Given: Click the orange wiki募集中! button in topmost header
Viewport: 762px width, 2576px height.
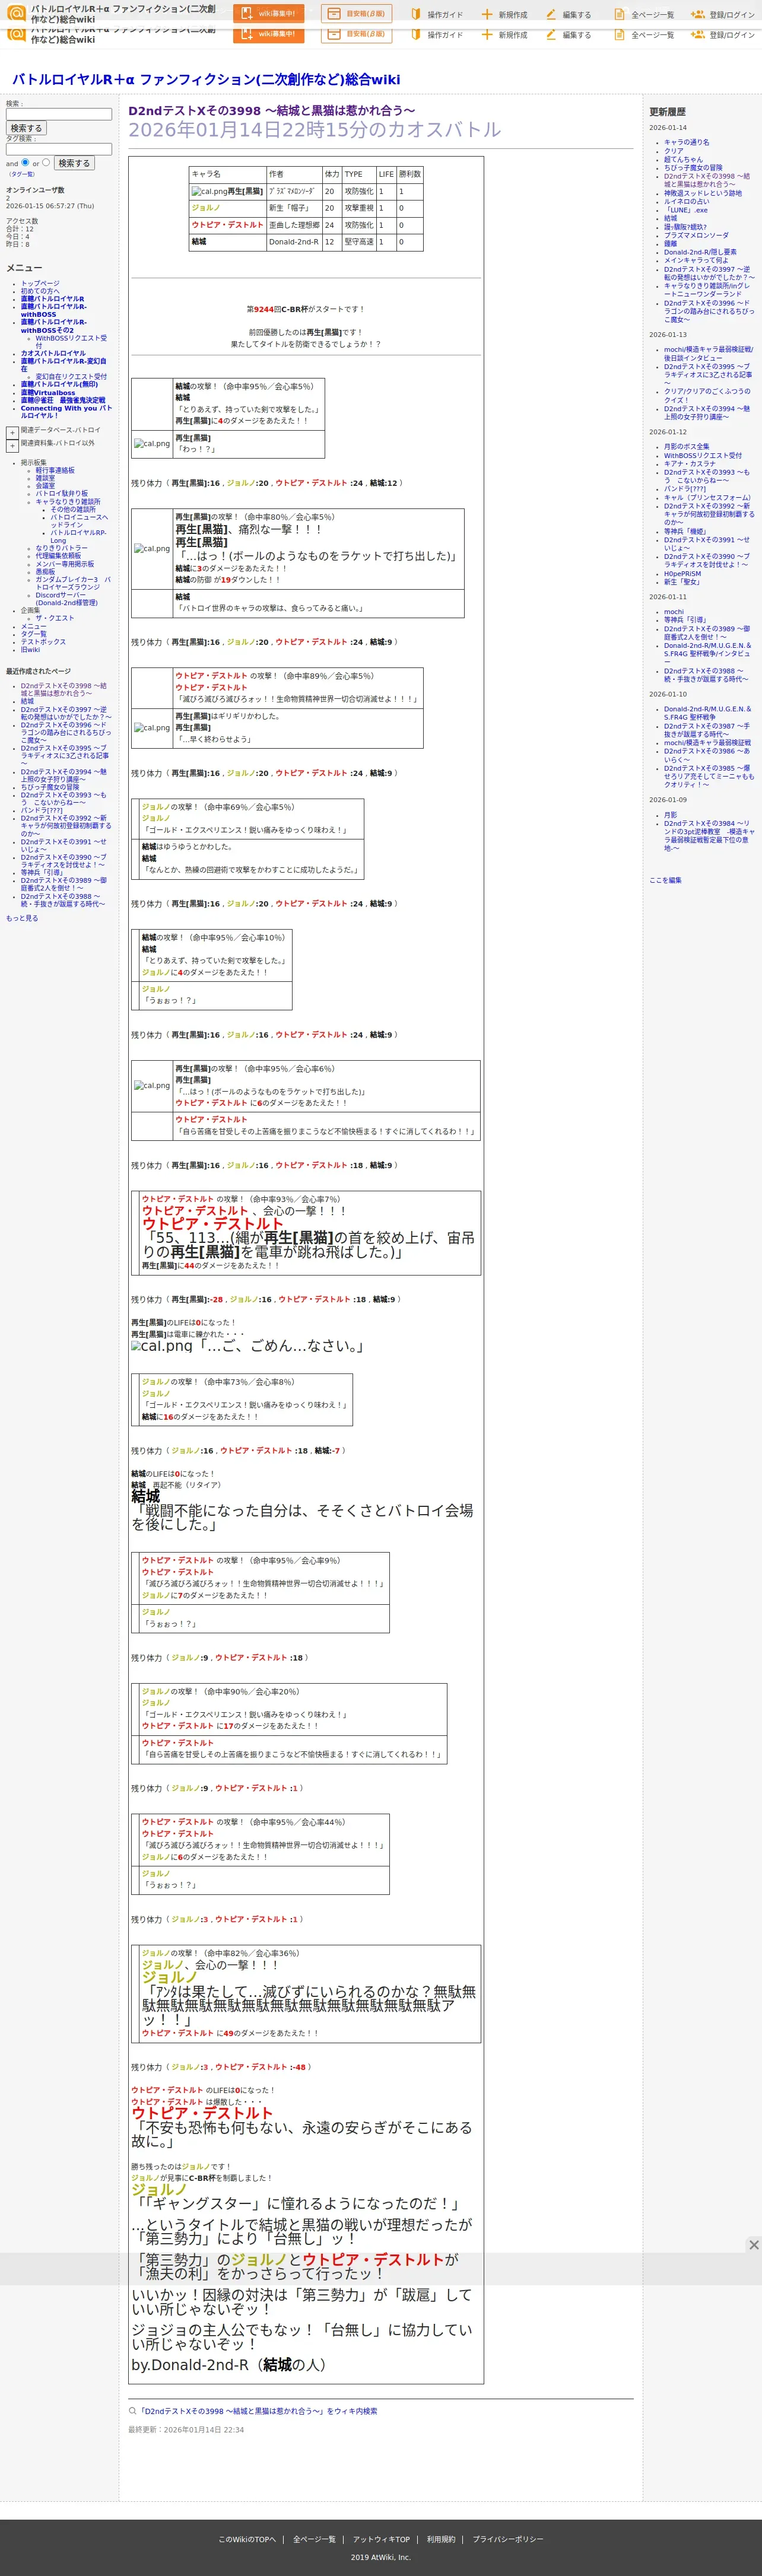Looking at the screenshot, I should [x=268, y=14].
